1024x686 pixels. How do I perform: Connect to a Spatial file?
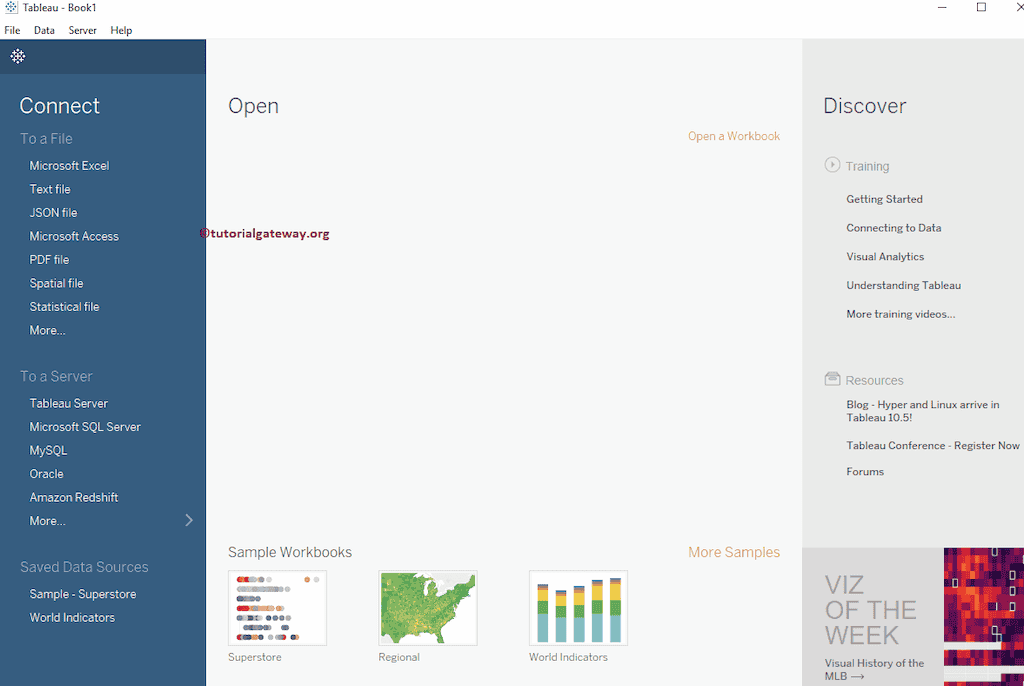(56, 283)
